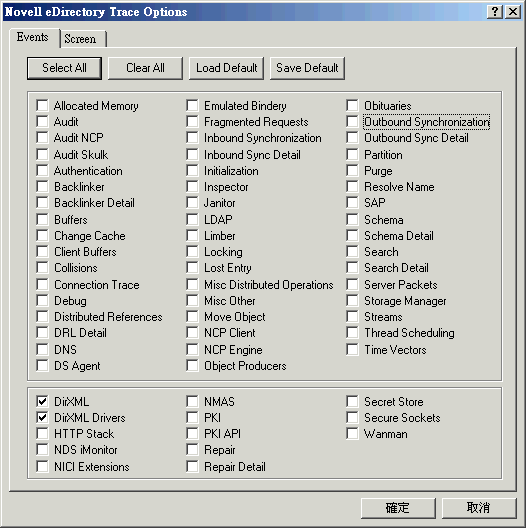526x528 pixels.
Task: Tick the Authentication checkbox
Action: coord(42,171)
